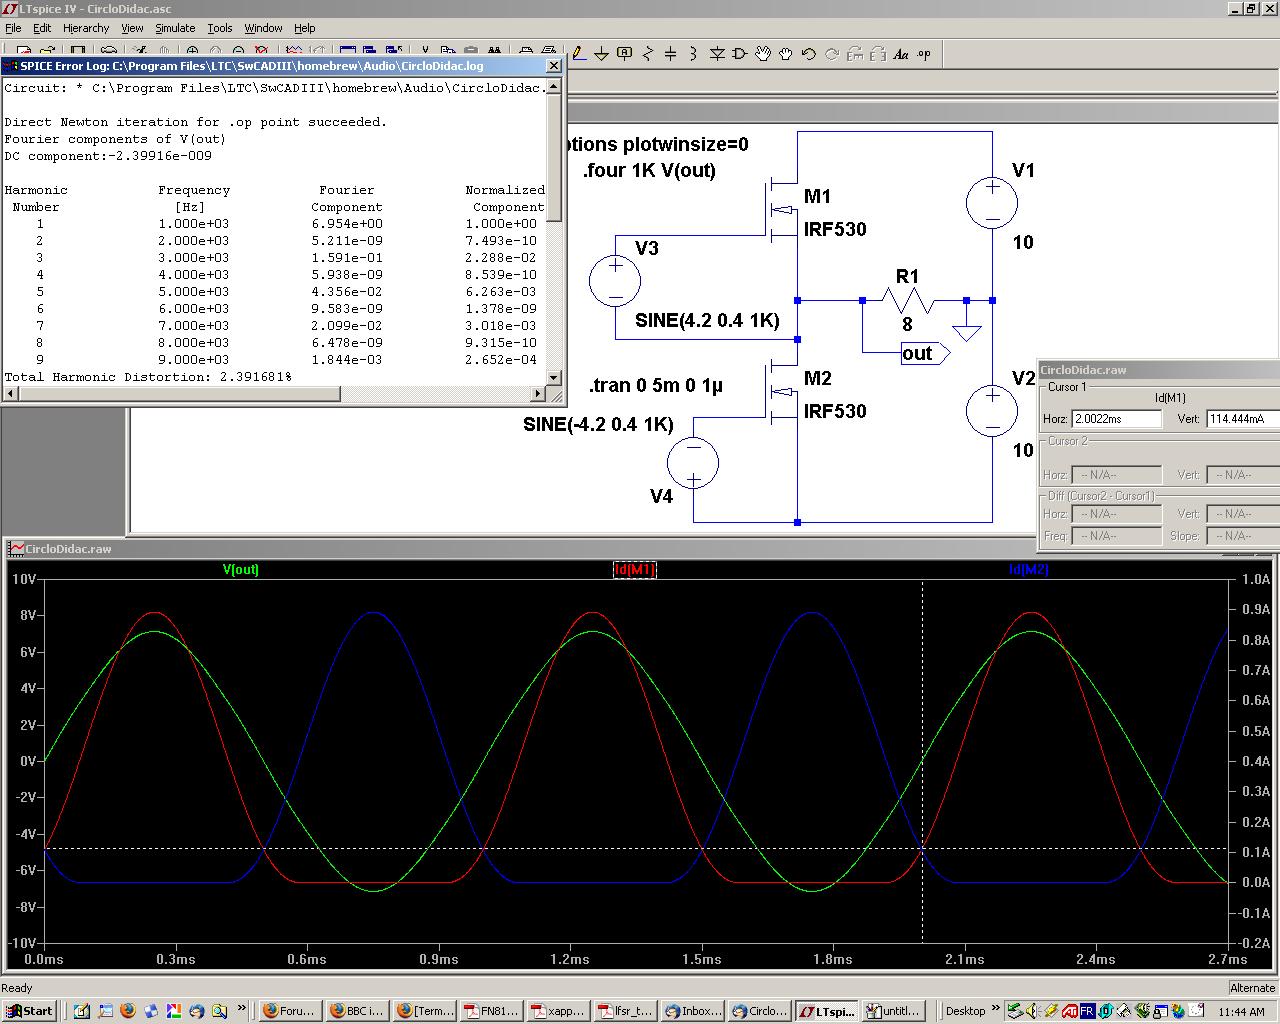Open the component gate icon in toolbar
Screen dimensions: 1280x1024
pos(740,54)
